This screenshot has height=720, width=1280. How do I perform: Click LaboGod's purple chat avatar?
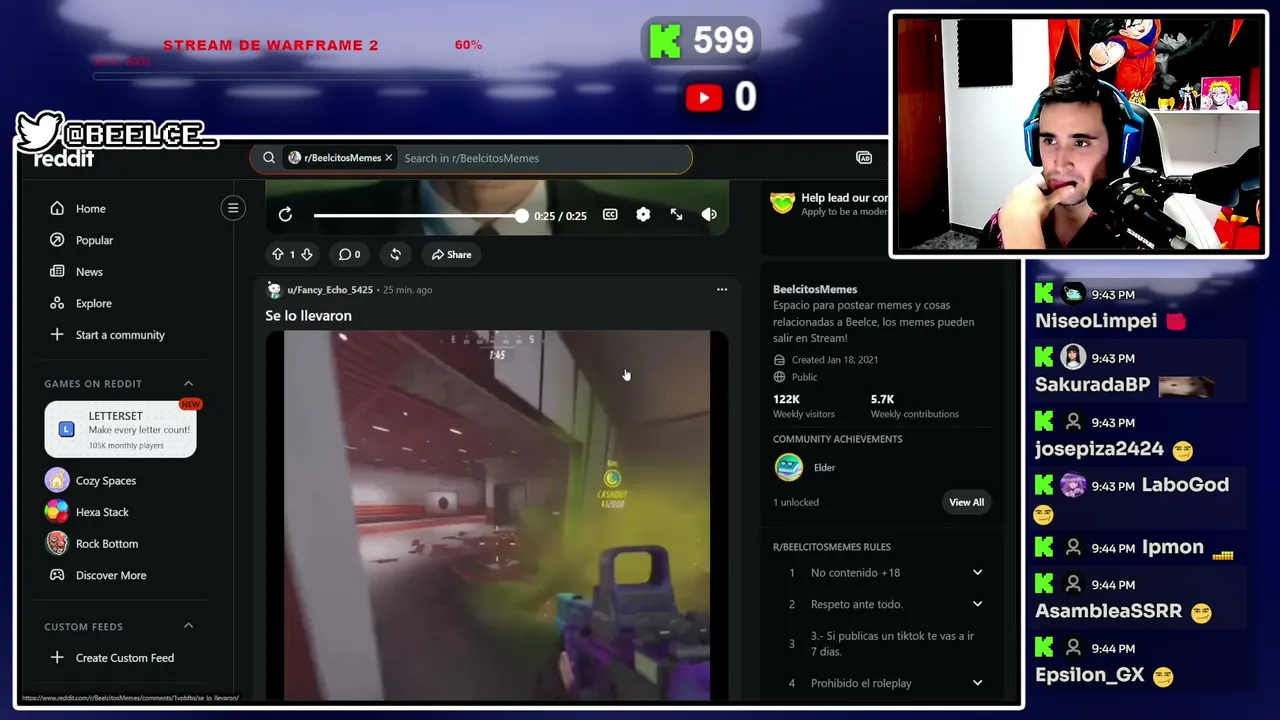click(1073, 485)
